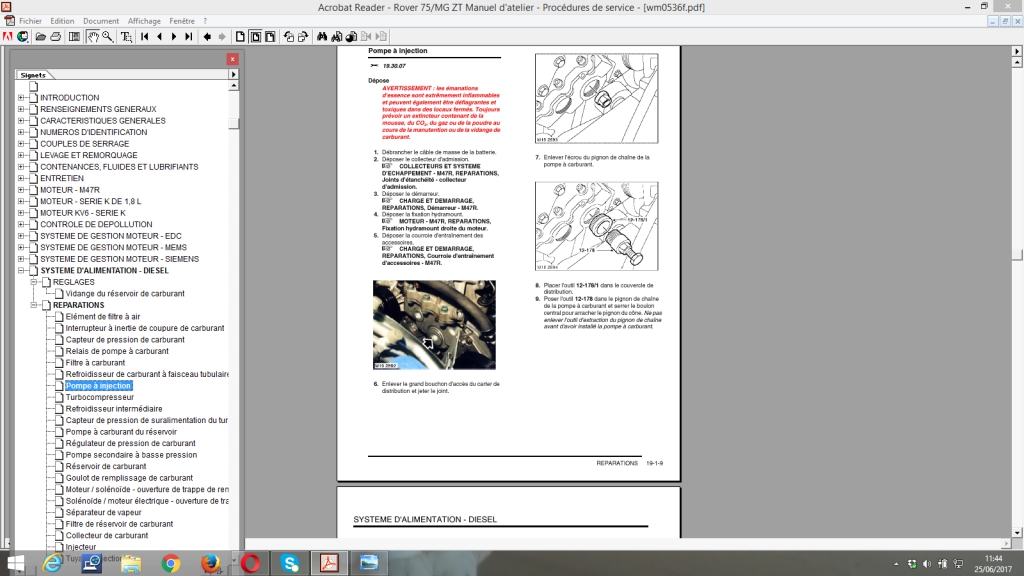Click the Adobe logo toolbar icon
The height and width of the screenshot is (576, 1024).
pos(7,37)
